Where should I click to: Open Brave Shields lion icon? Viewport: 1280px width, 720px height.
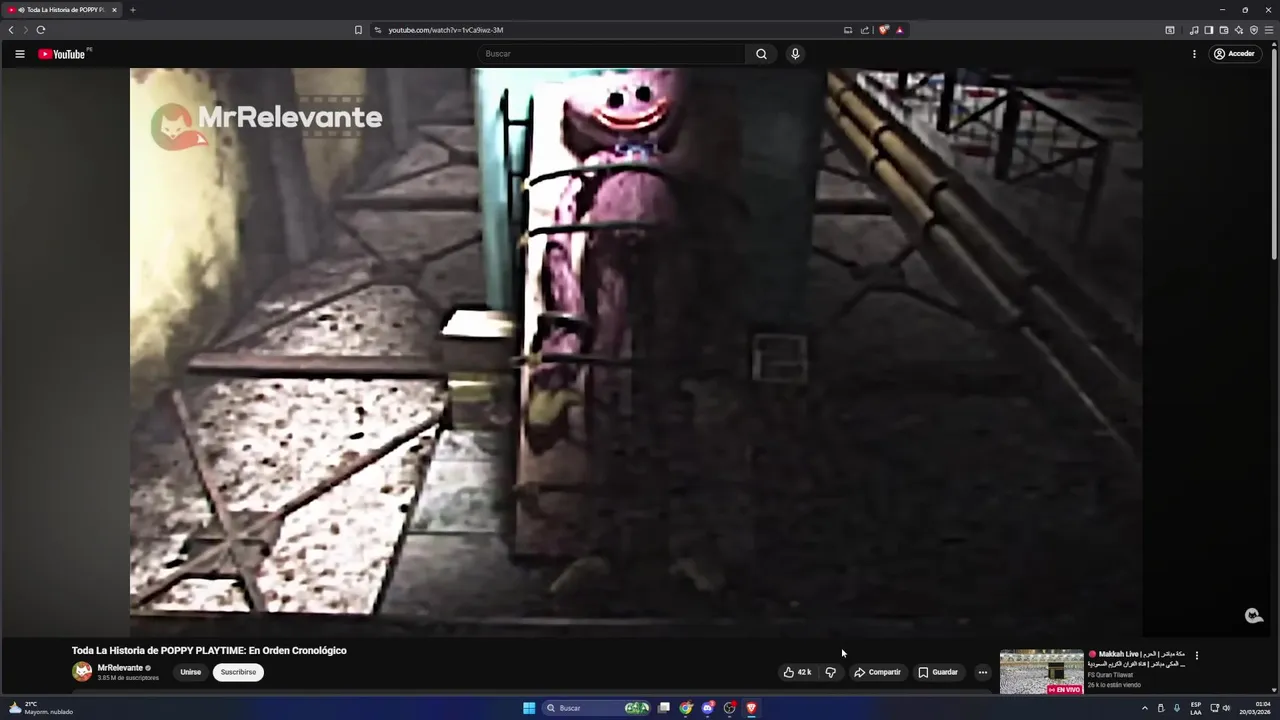click(x=884, y=30)
